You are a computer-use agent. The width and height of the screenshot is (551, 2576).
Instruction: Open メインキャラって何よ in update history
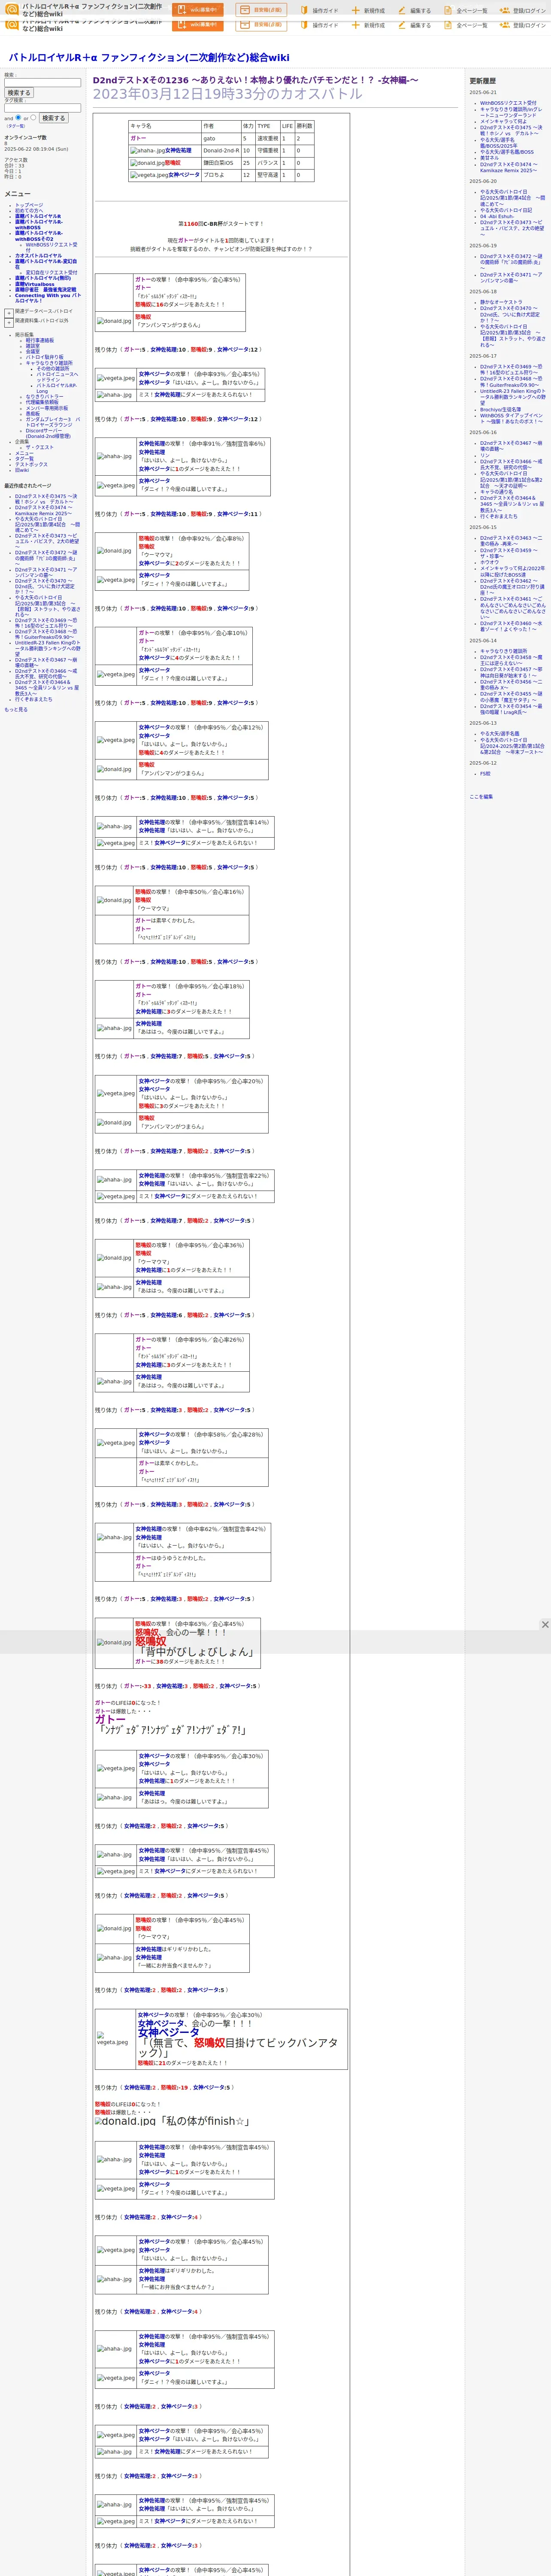coord(503,122)
